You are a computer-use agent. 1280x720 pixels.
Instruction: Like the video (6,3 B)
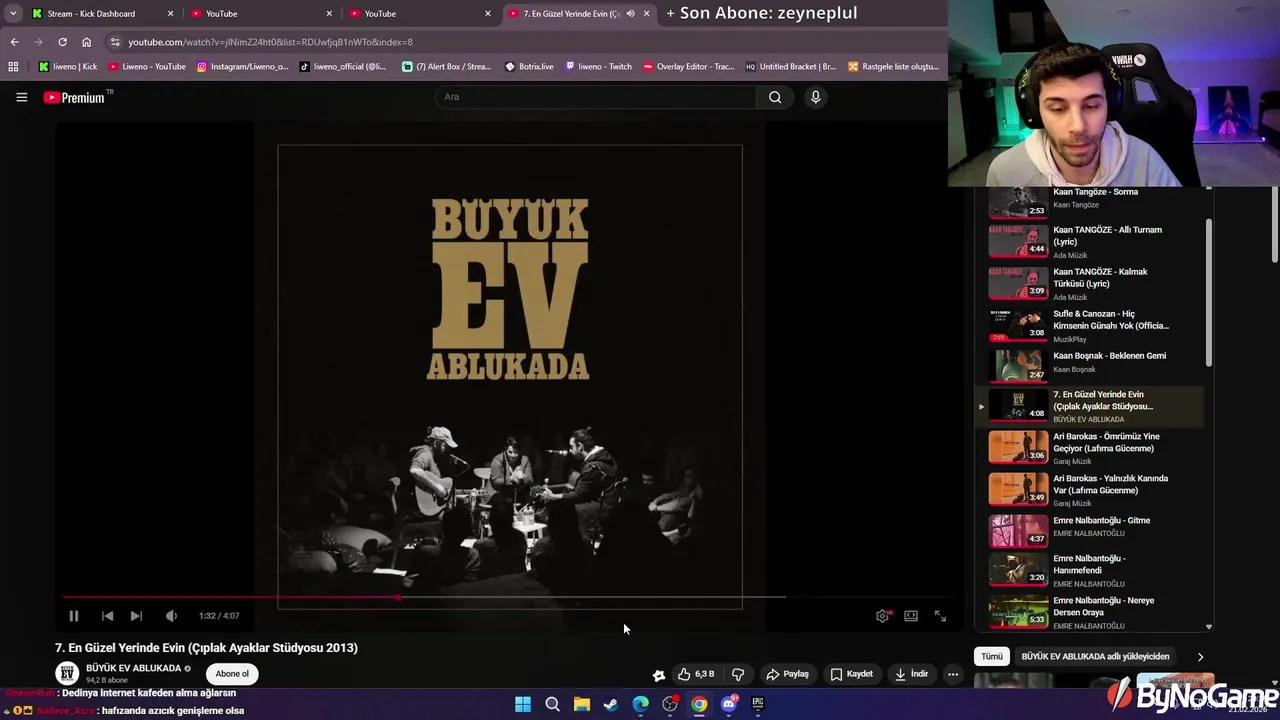(696, 674)
